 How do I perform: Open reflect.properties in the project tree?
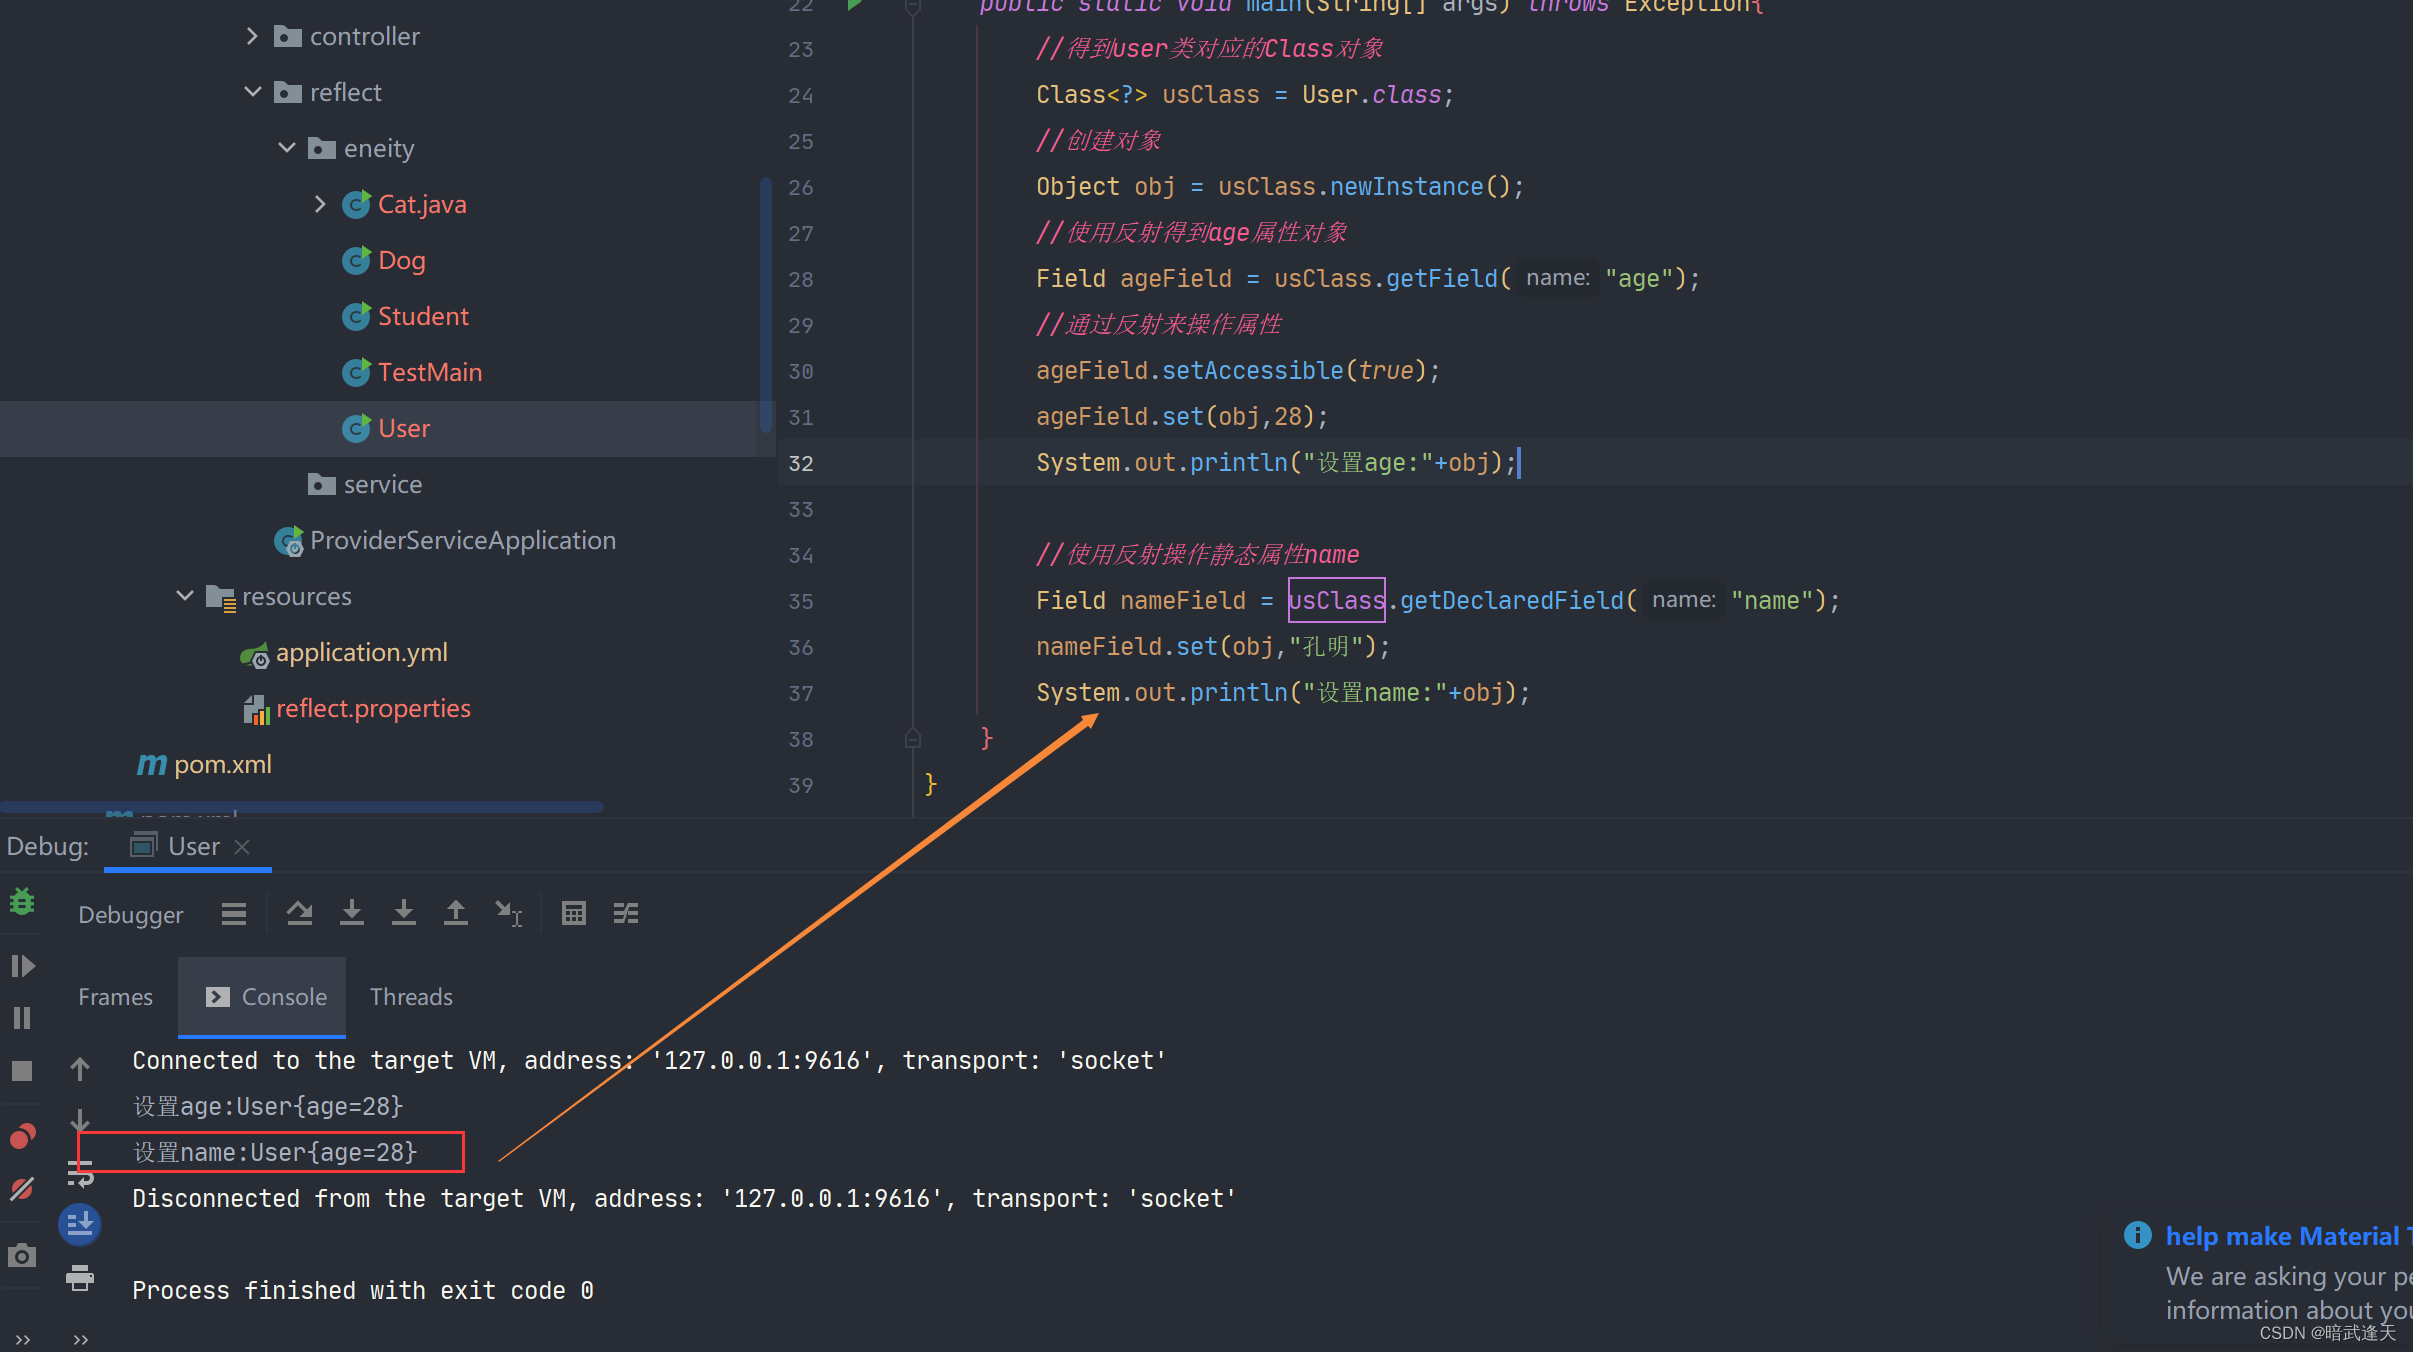pyautogui.click(x=373, y=708)
